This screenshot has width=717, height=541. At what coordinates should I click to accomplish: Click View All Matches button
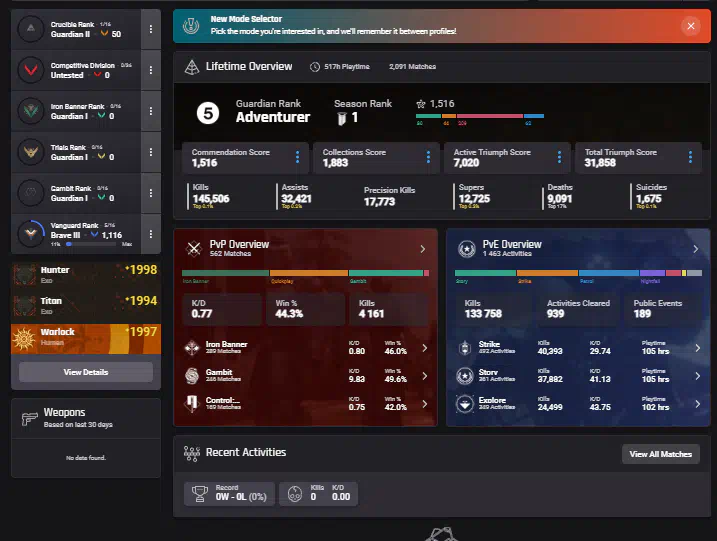coord(660,454)
